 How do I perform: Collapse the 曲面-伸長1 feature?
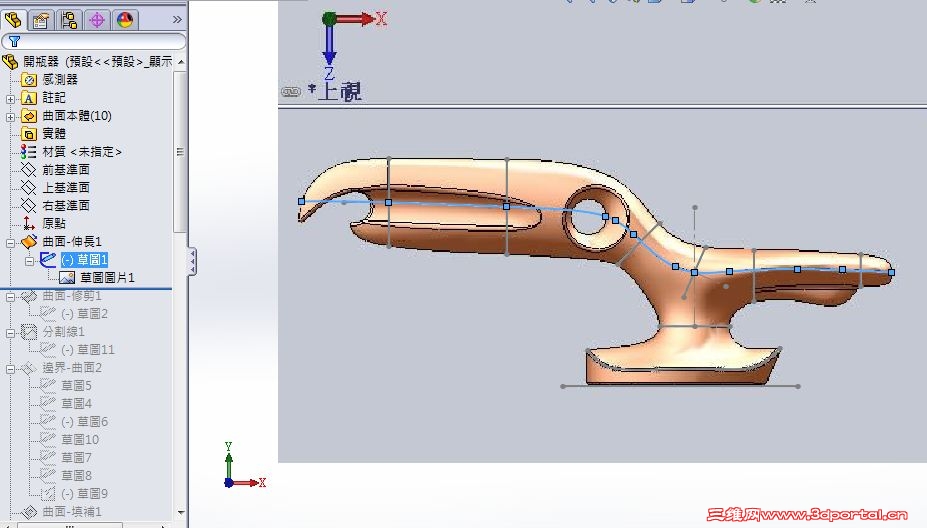pos(10,242)
